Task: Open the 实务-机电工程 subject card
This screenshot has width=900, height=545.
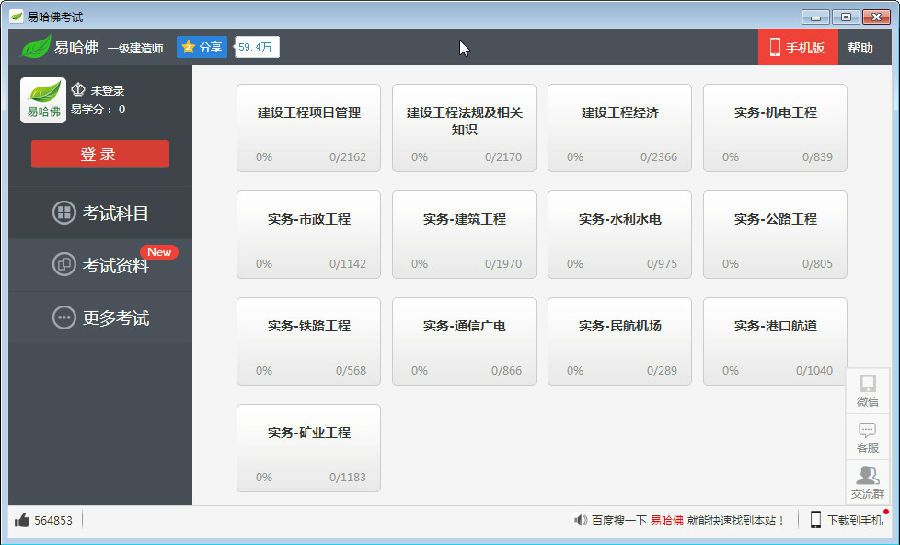Action: tap(775, 128)
